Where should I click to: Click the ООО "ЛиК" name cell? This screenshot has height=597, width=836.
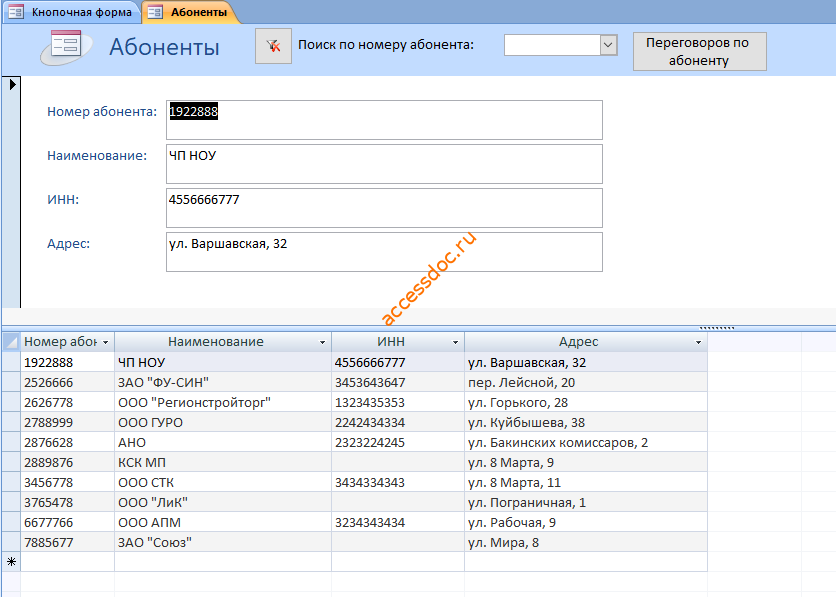pyautogui.click(x=223, y=503)
